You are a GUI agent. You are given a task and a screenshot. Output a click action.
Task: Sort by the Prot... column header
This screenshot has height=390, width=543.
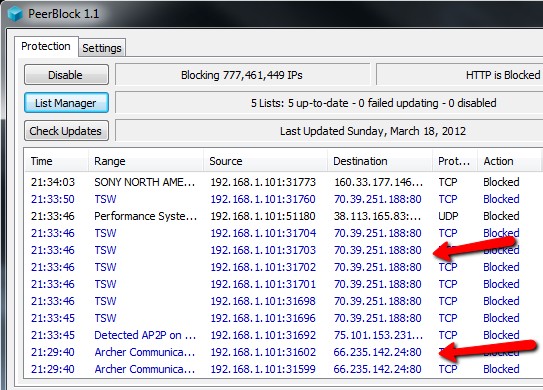[454, 161]
